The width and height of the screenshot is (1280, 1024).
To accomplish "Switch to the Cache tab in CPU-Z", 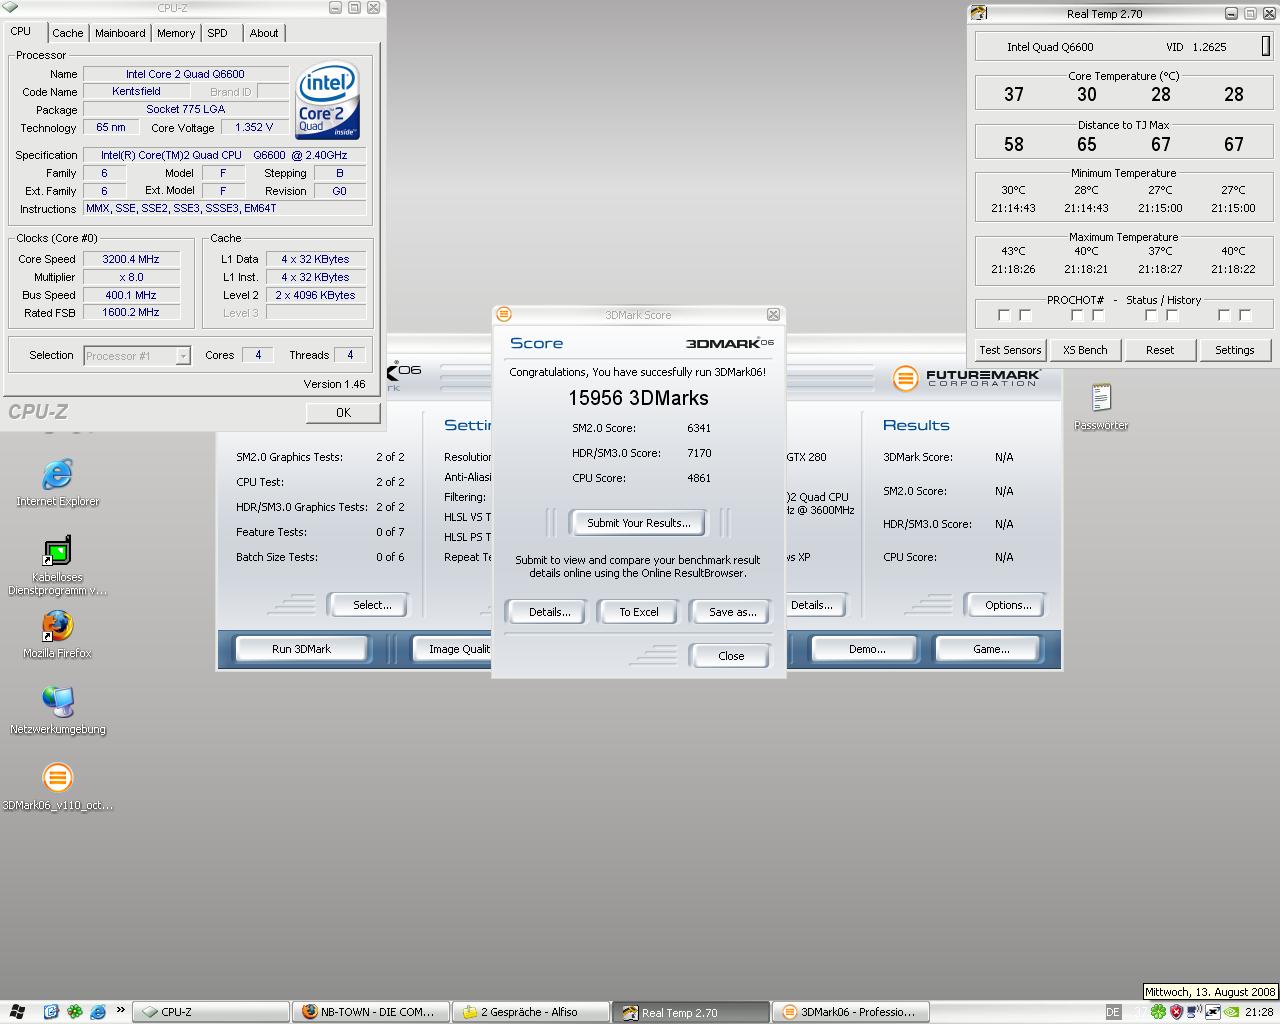I will pos(68,33).
